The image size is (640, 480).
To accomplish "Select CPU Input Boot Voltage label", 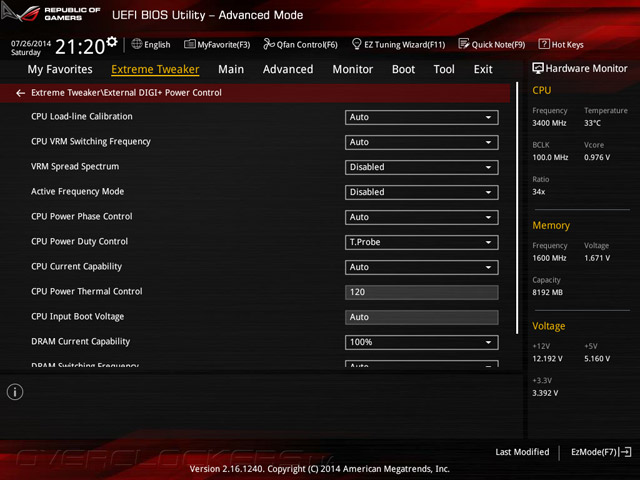I will click(x=78, y=317).
